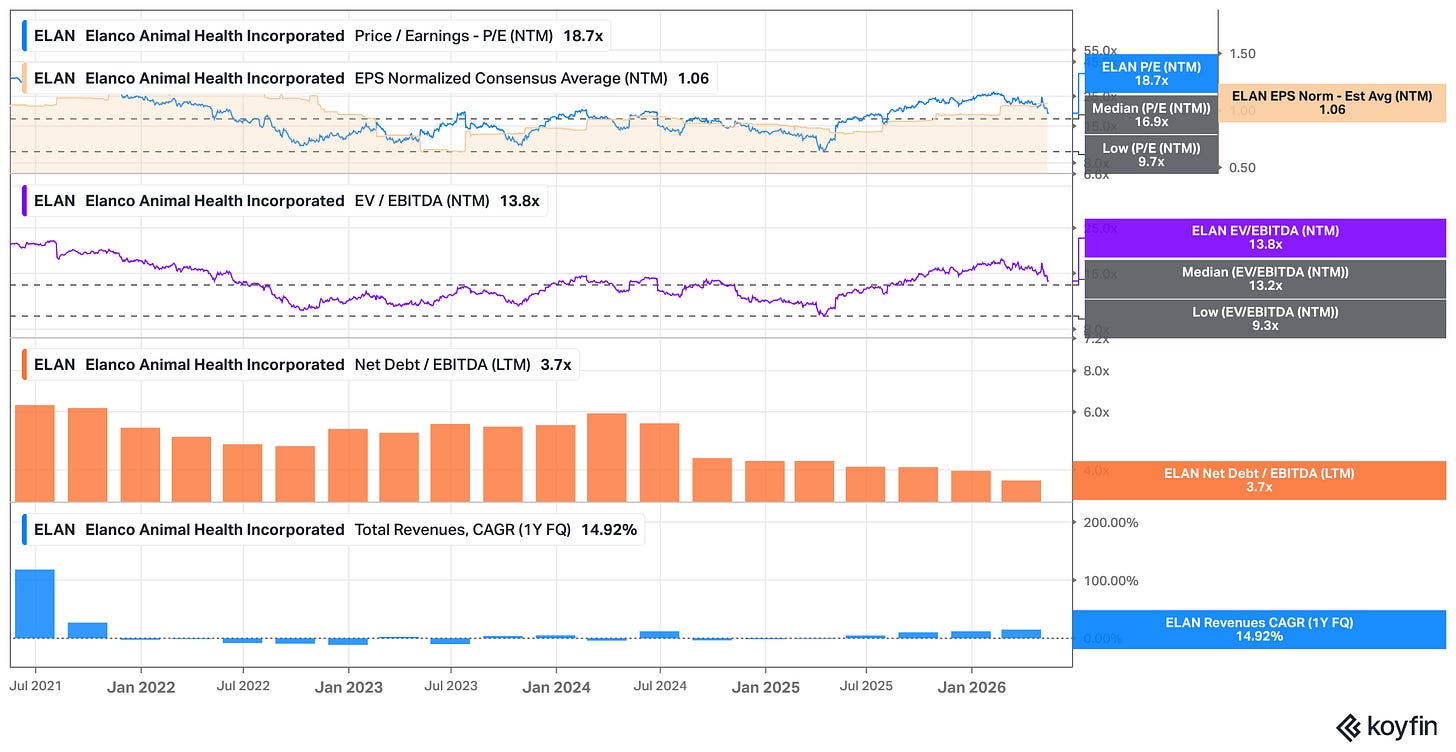Click the tallest blue Total Revenues CAGR bar
The width and height of the screenshot is (1456, 752).
coord(35,603)
